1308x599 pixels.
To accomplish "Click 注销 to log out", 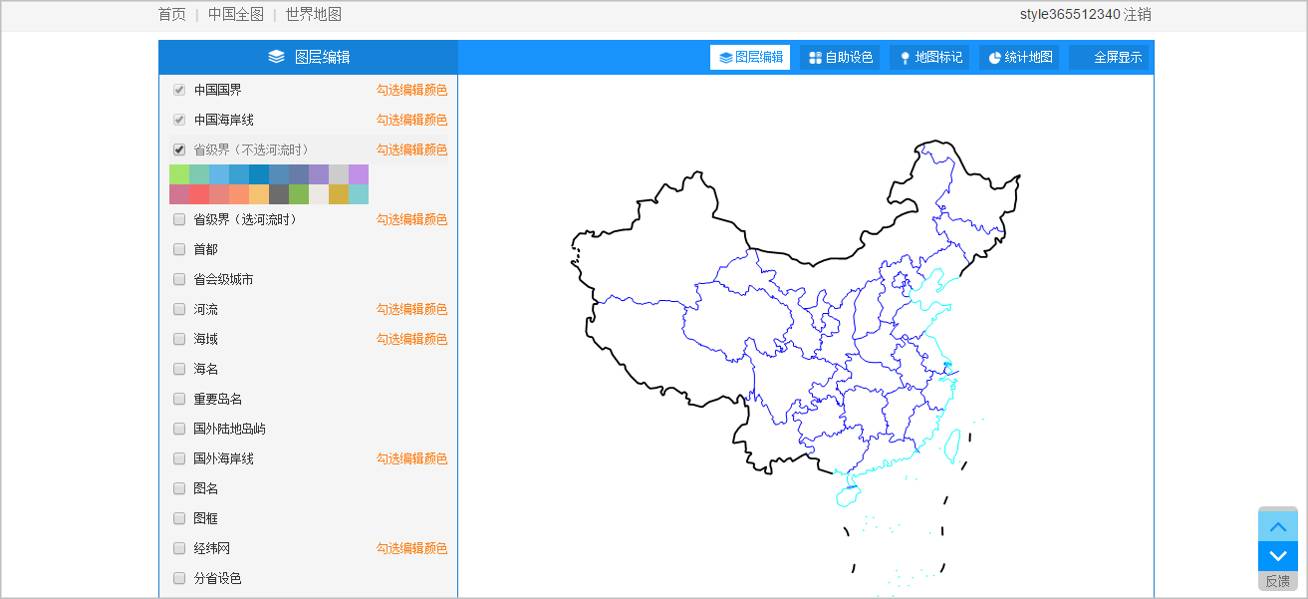I will [1137, 14].
